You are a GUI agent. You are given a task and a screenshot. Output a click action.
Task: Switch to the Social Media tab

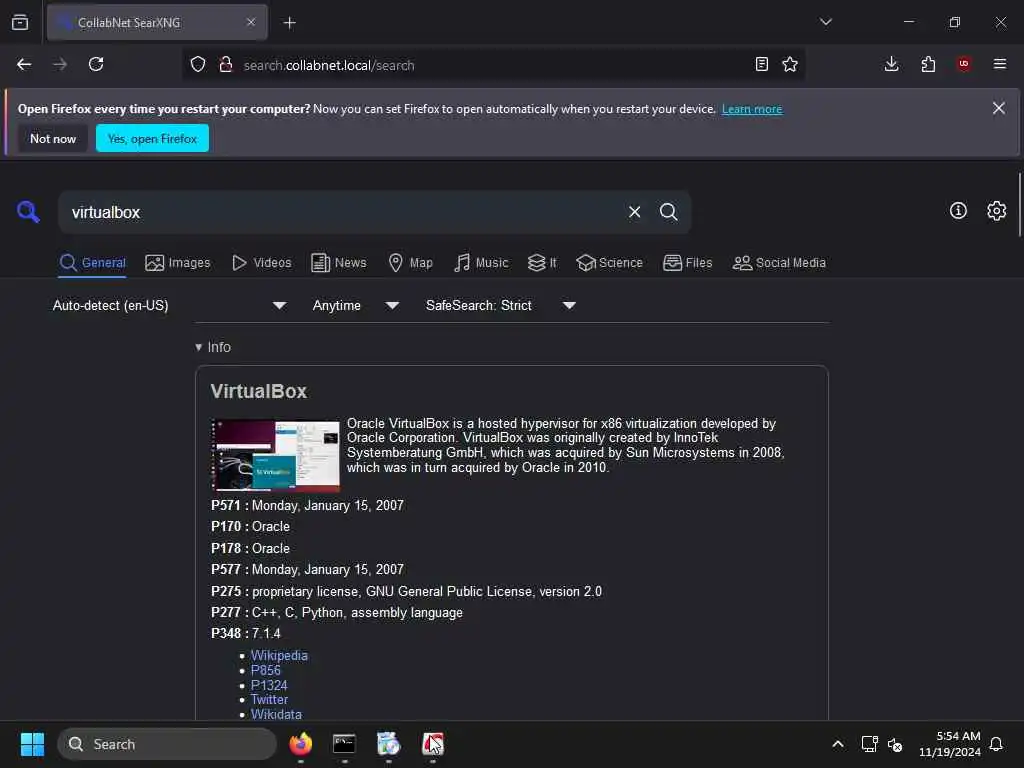coord(779,263)
